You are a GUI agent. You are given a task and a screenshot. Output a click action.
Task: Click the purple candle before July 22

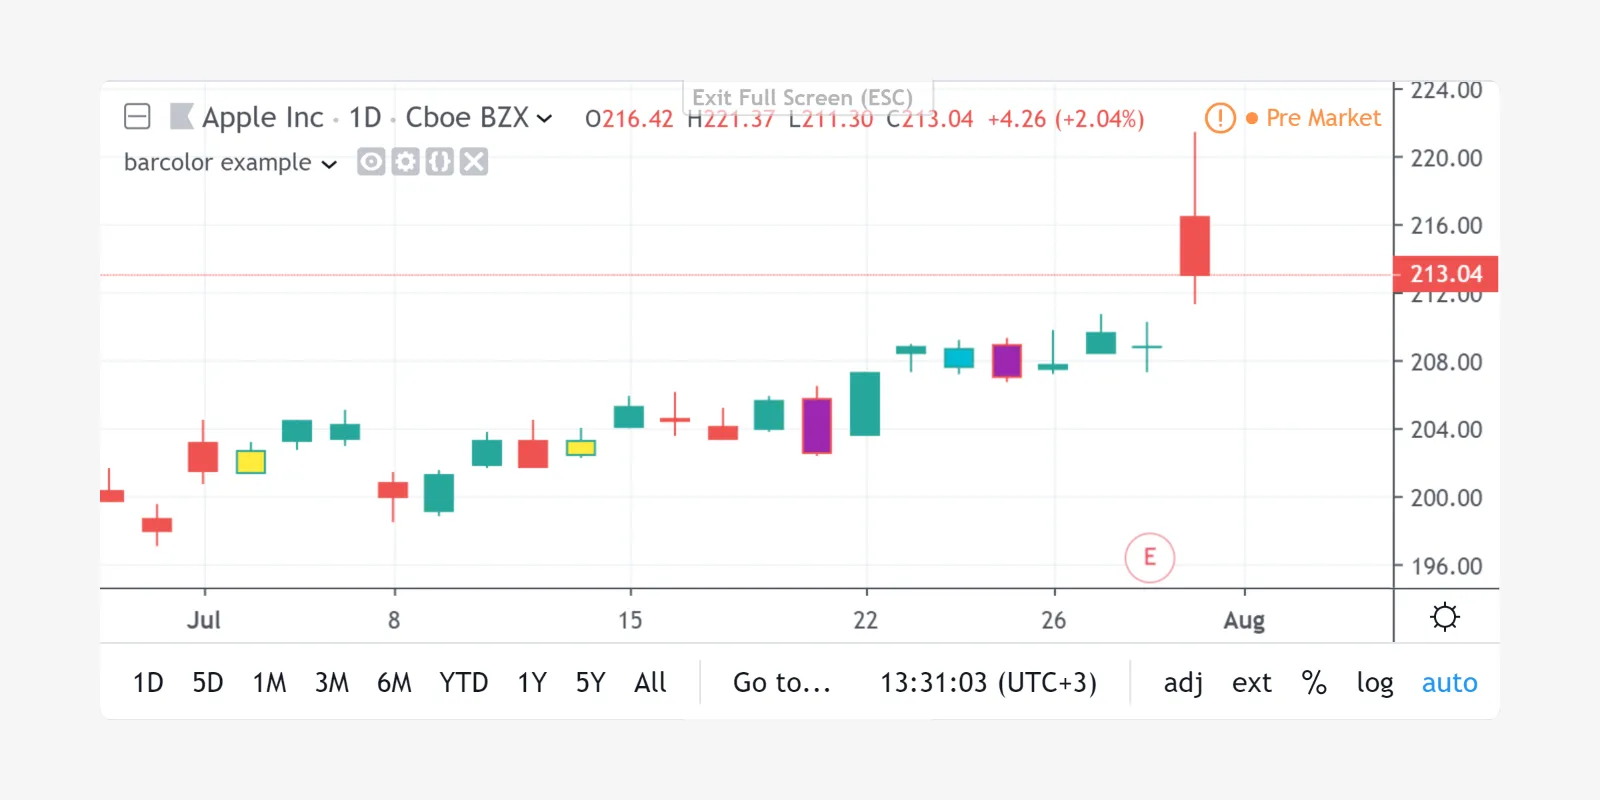click(817, 426)
